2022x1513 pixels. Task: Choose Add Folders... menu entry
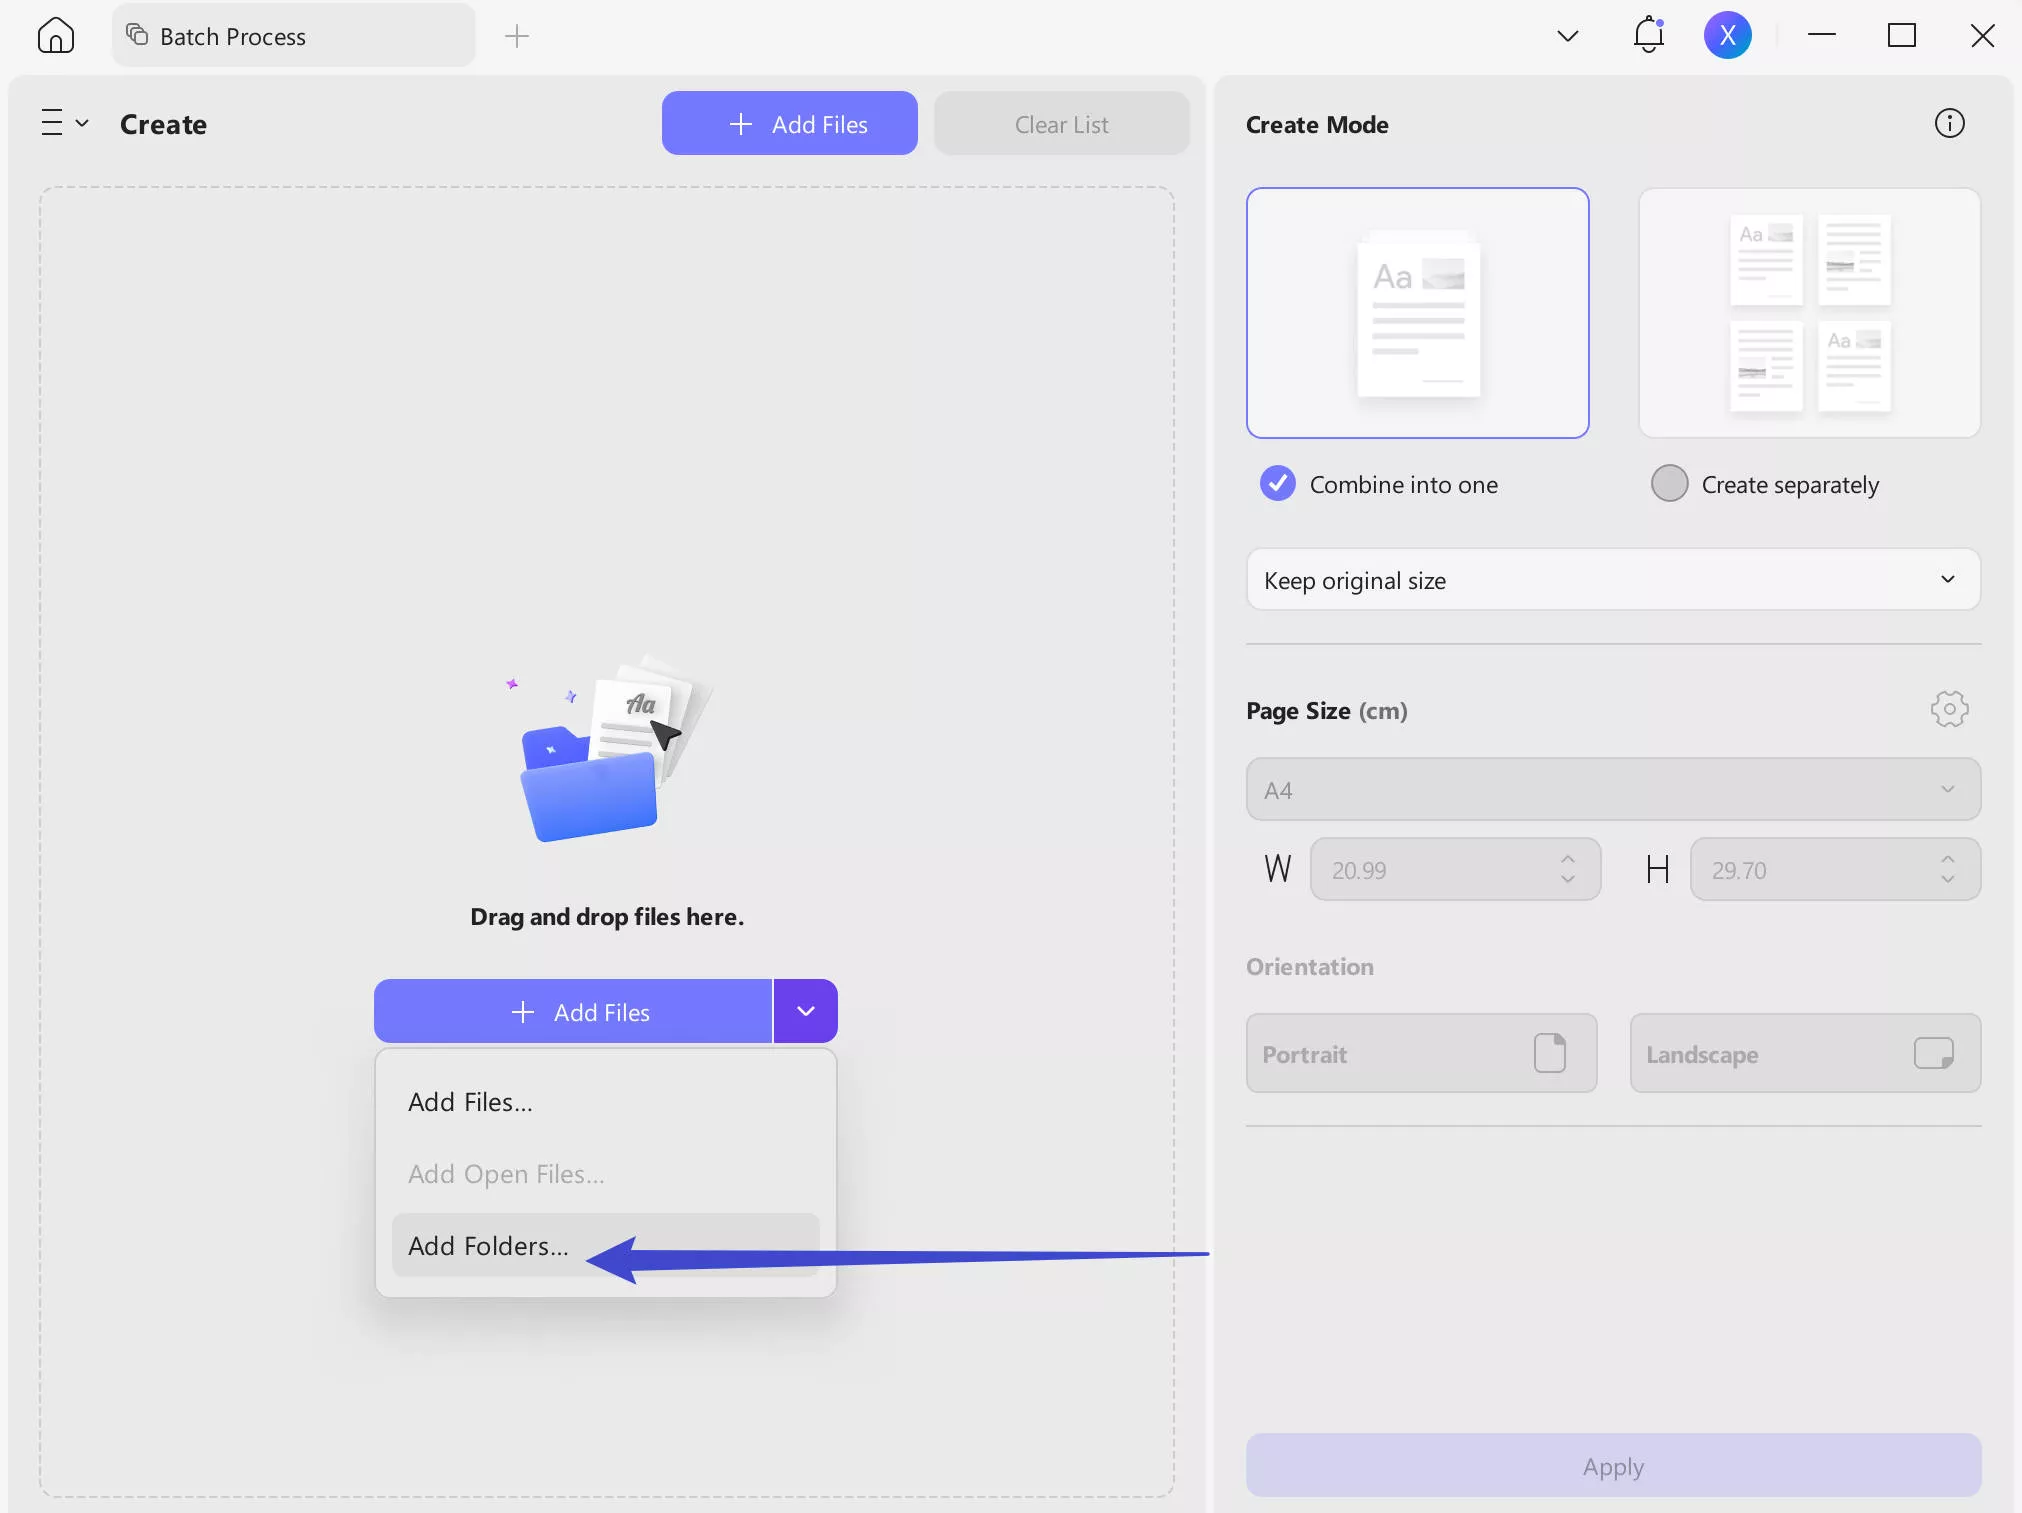tap(488, 1246)
